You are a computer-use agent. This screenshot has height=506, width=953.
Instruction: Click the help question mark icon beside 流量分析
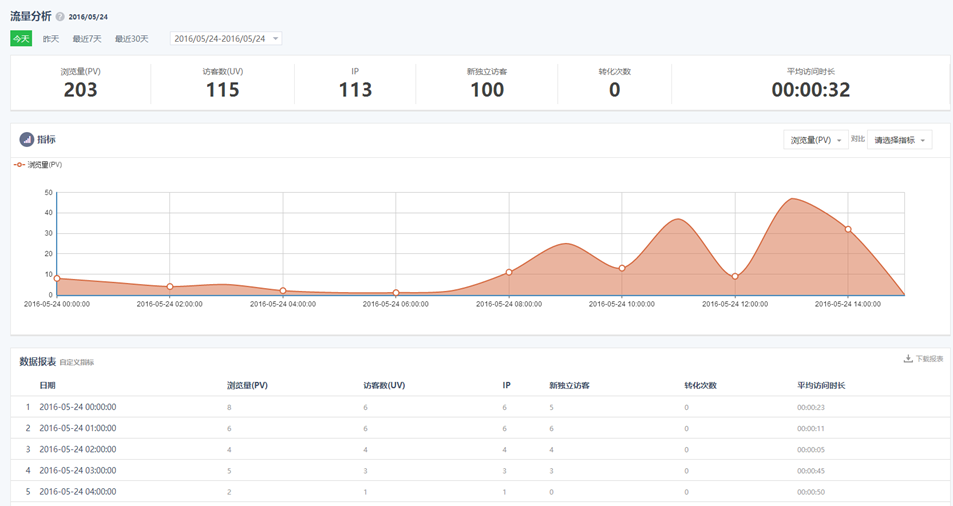pyautogui.click(x=60, y=17)
